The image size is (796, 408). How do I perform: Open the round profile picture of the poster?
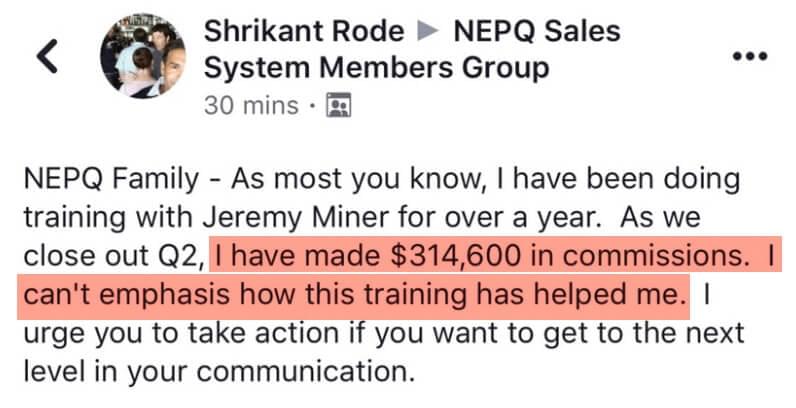[143, 56]
